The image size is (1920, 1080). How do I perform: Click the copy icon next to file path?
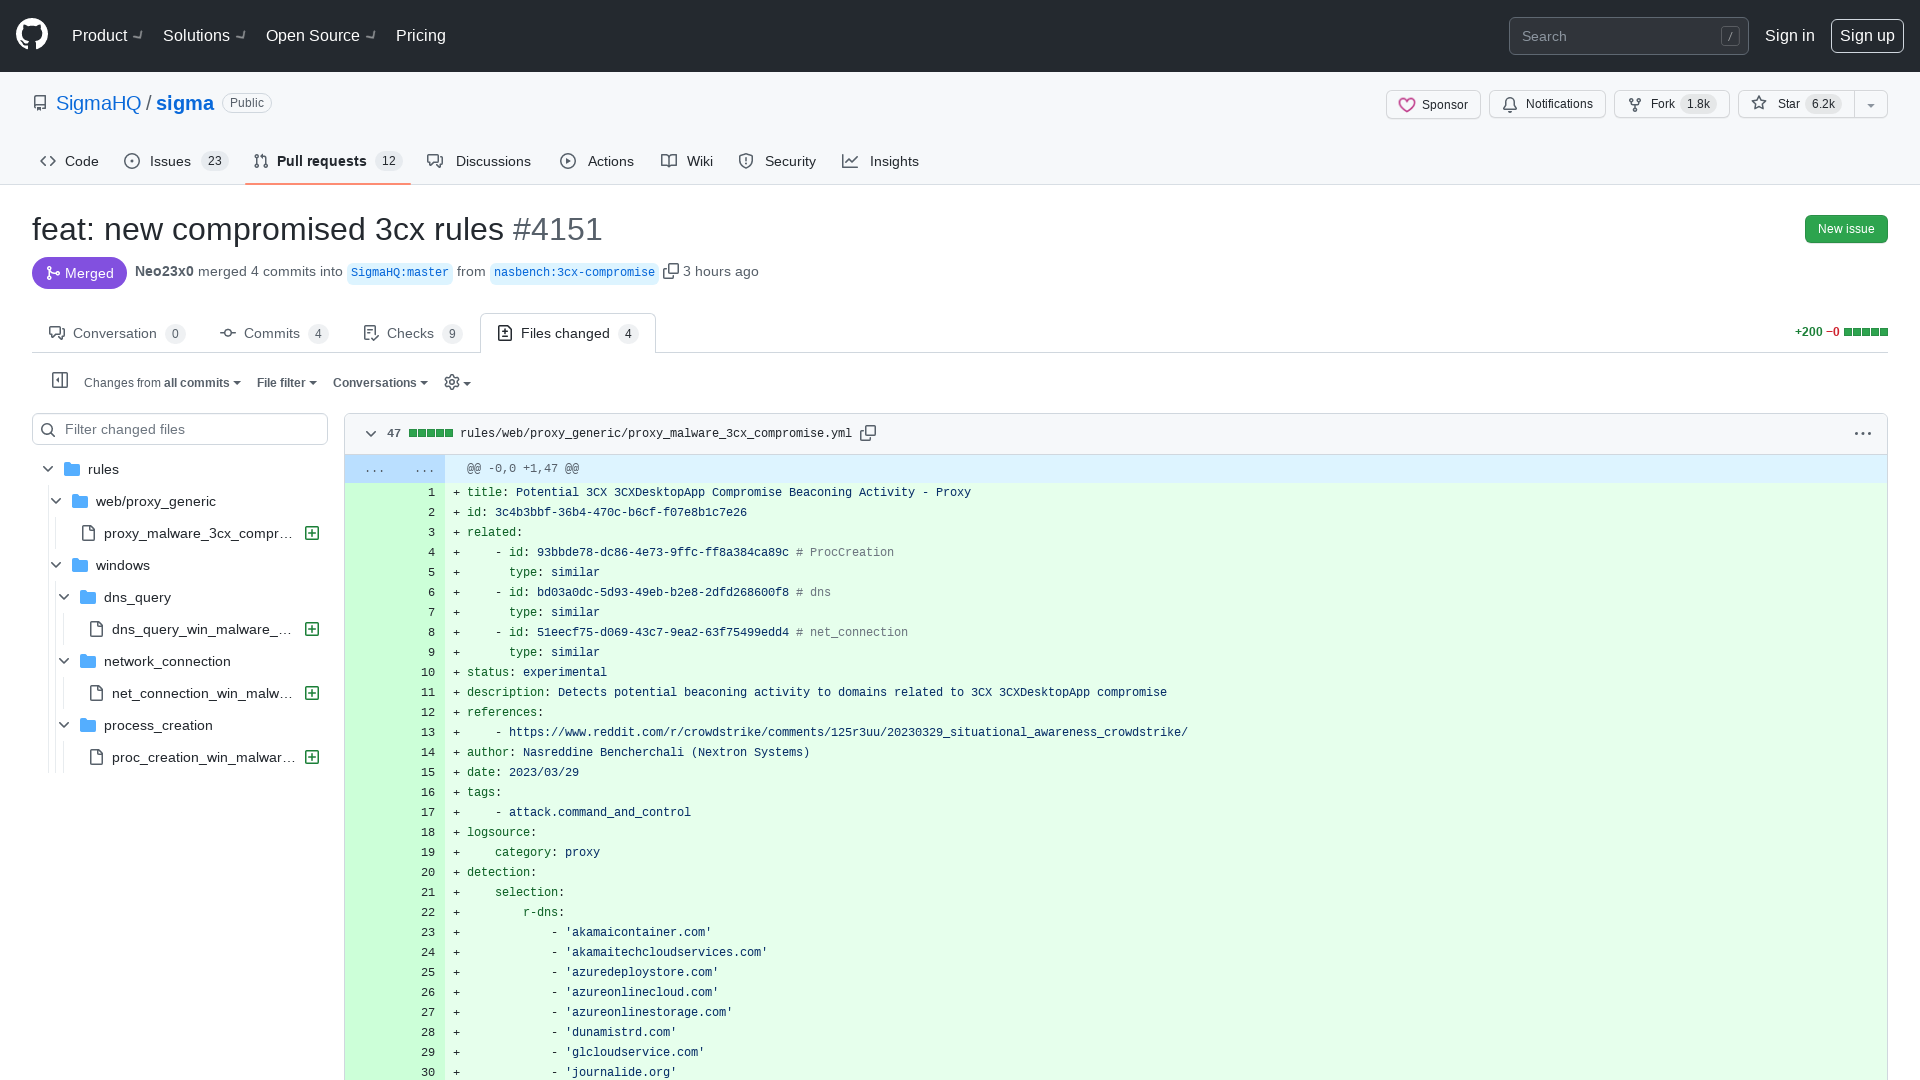[x=868, y=433]
